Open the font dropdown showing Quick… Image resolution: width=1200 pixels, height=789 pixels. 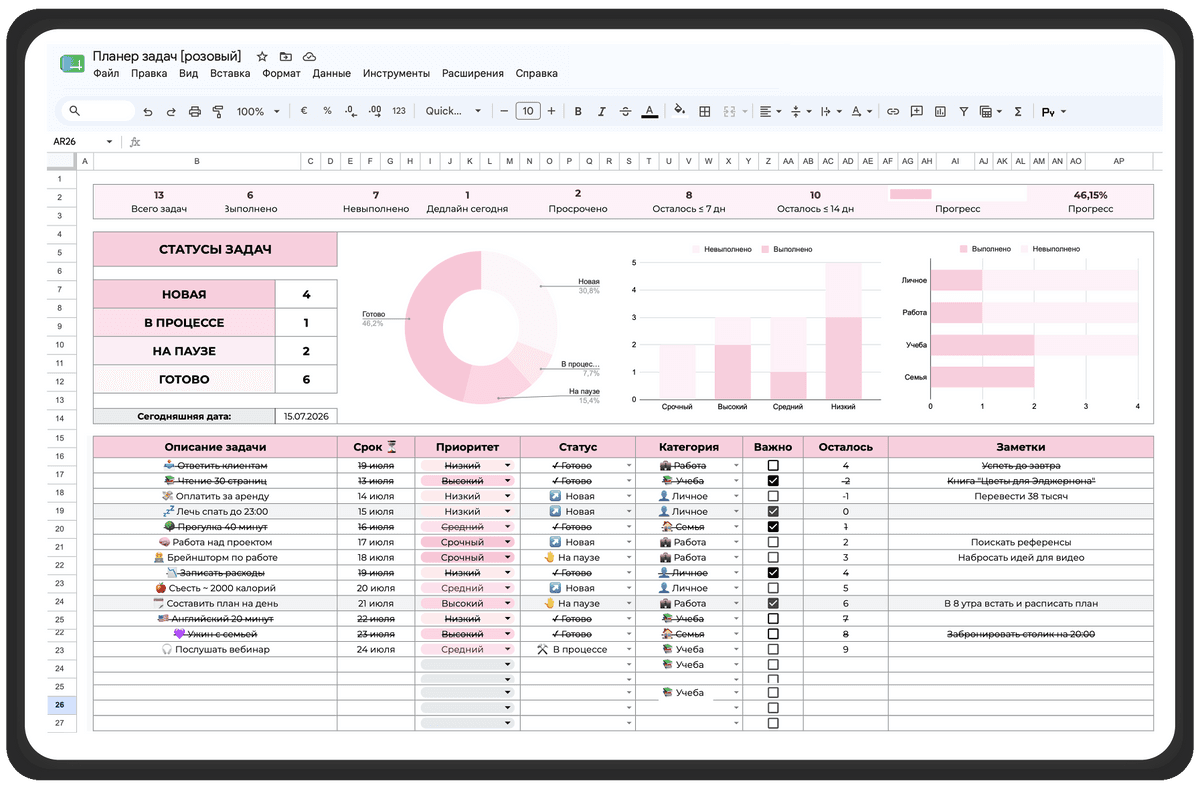pos(453,111)
